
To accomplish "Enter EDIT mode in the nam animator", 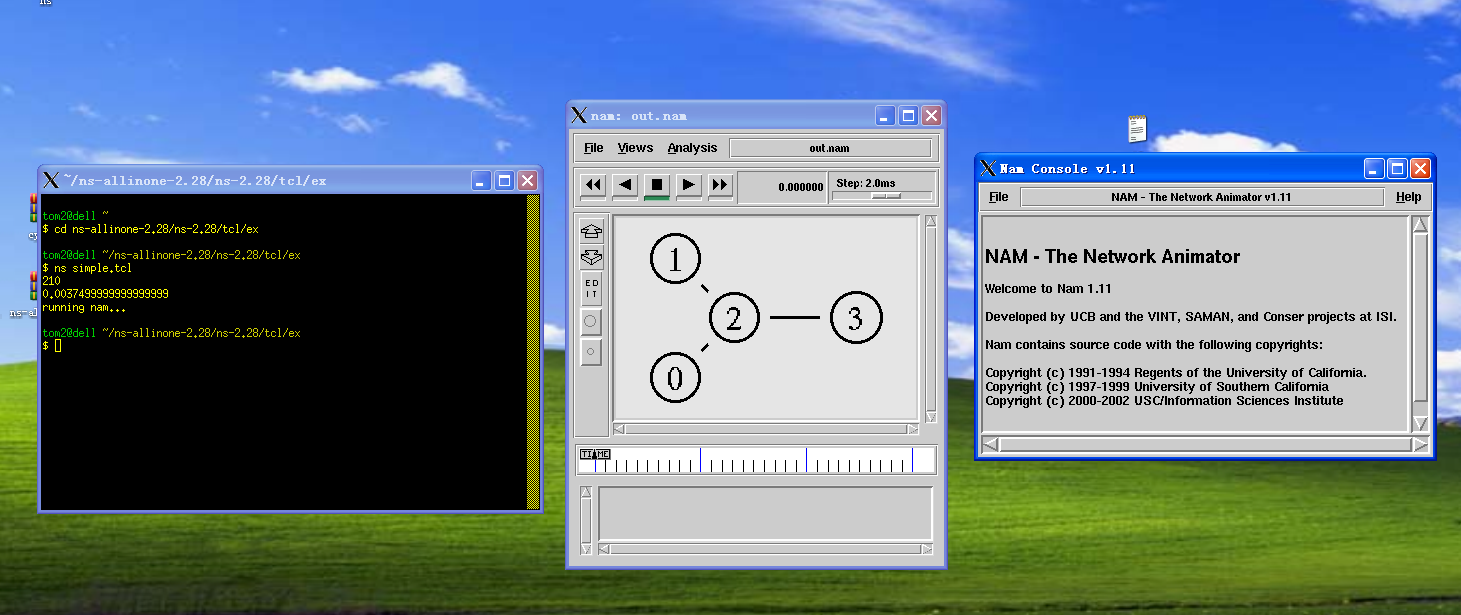I will pyautogui.click(x=591, y=290).
